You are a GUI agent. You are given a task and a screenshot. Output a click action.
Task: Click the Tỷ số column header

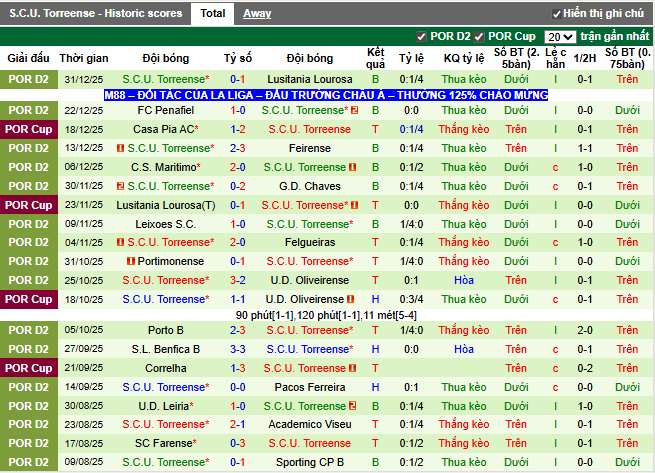coord(238,58)
